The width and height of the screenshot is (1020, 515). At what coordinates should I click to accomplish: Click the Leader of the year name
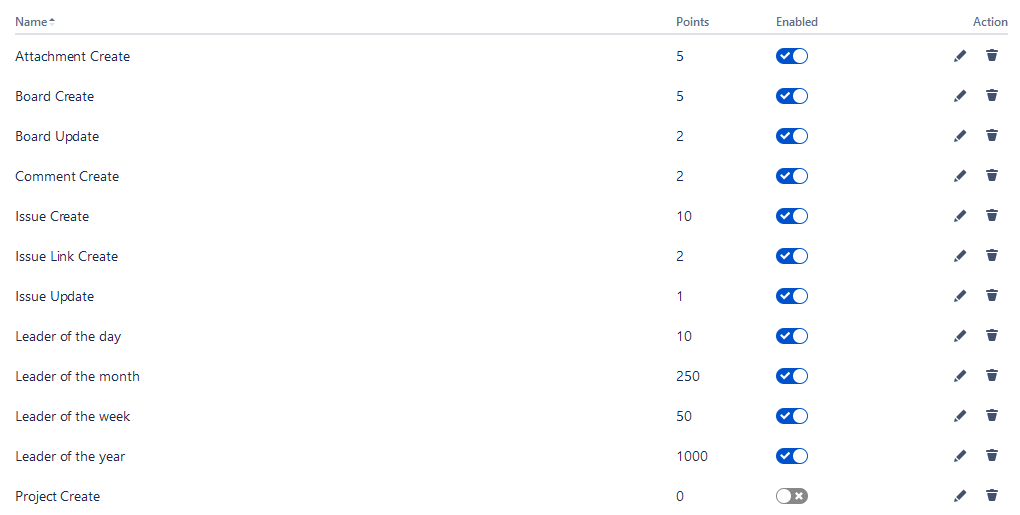pyautogui.click(x=70, y=456)
